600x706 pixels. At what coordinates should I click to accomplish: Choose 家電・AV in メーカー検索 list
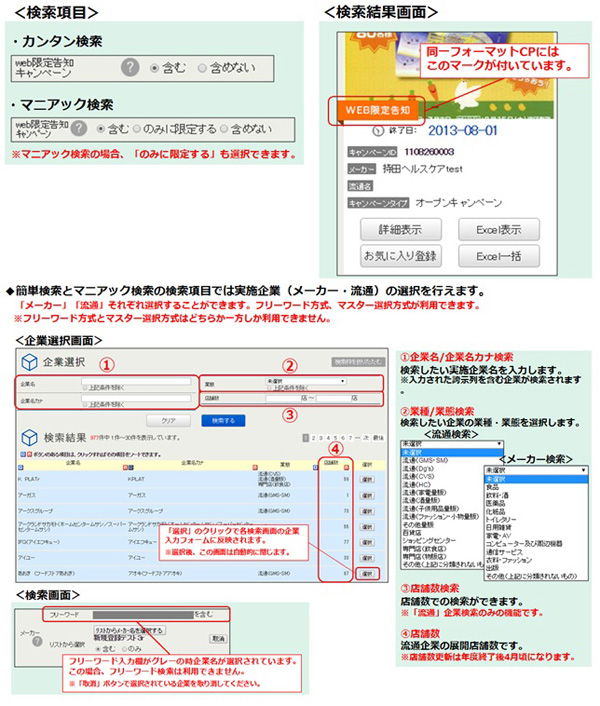click(498, 536)
